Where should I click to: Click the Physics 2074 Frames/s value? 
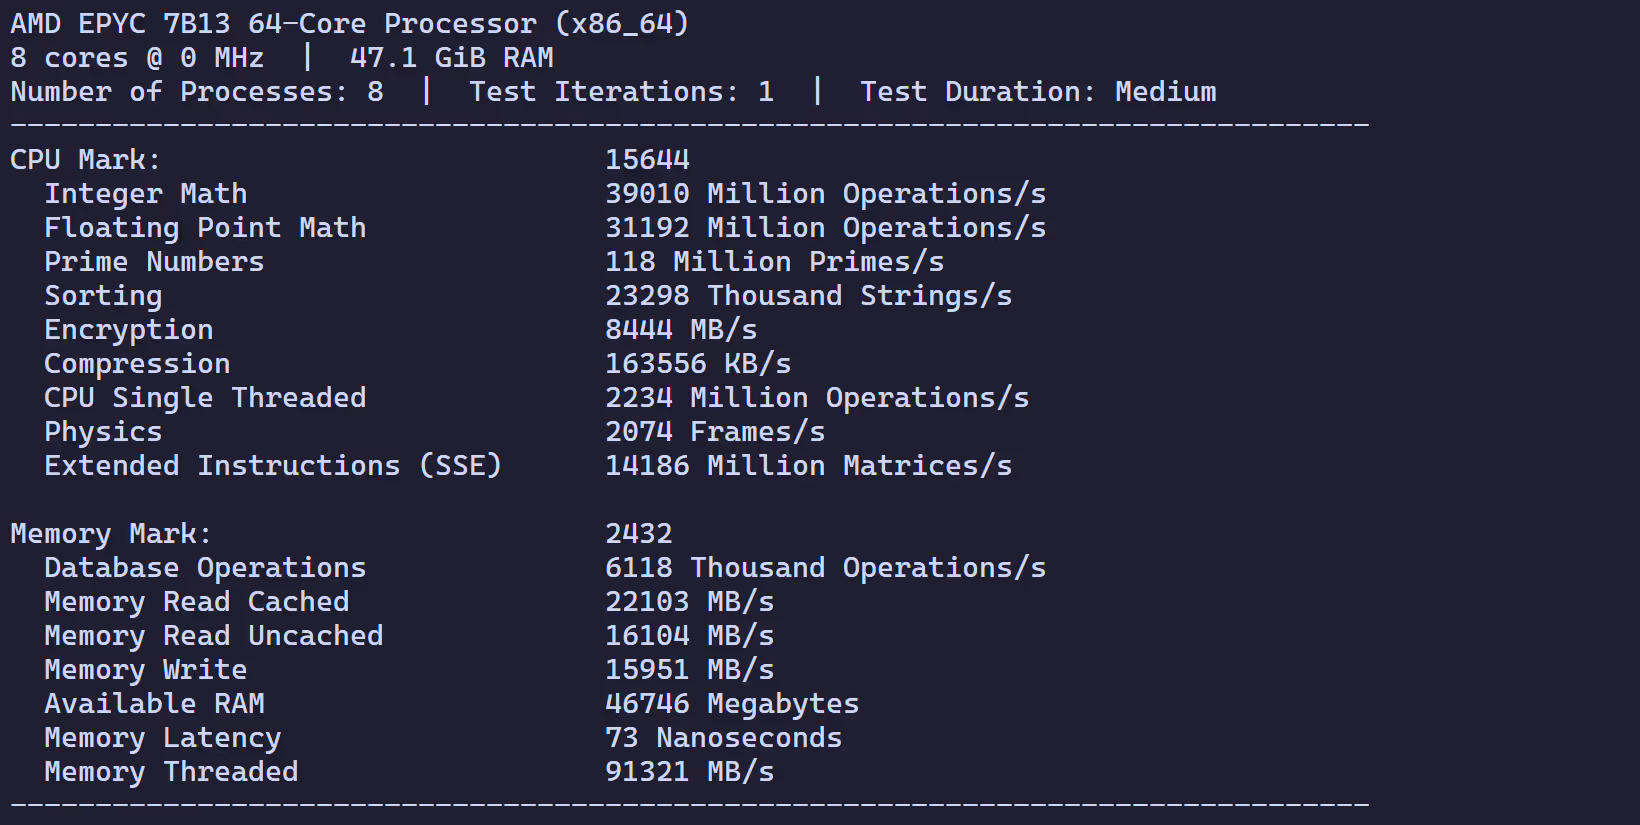point(715,432)
